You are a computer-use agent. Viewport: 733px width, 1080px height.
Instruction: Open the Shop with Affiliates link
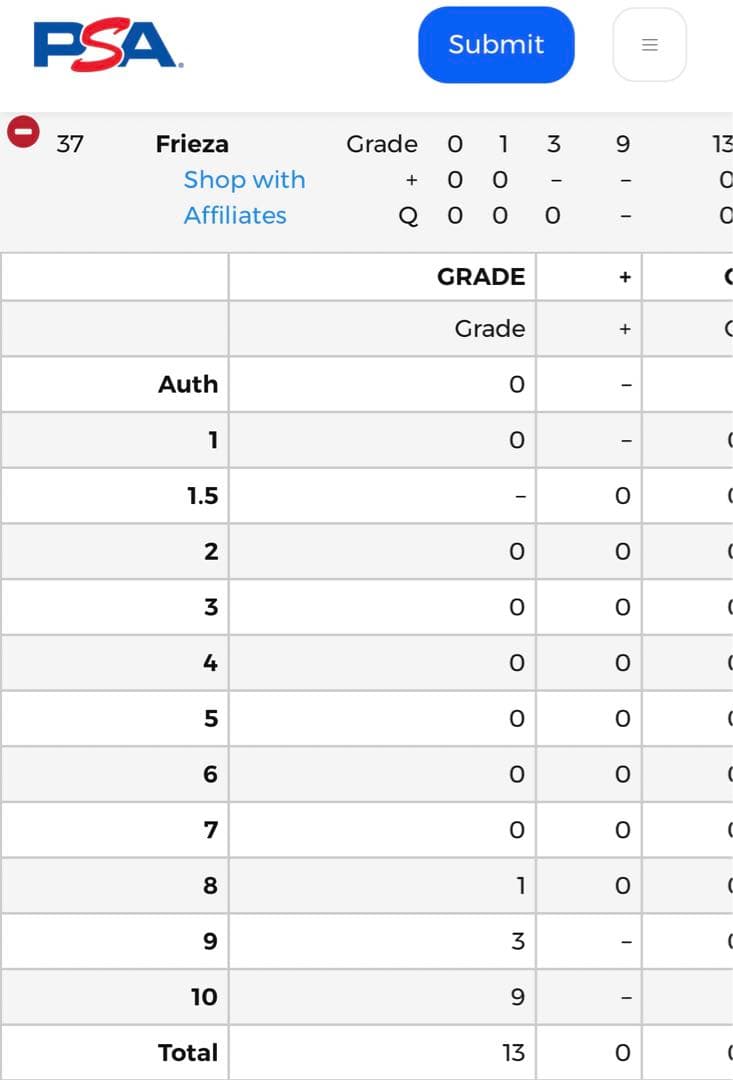click(244, 197)
